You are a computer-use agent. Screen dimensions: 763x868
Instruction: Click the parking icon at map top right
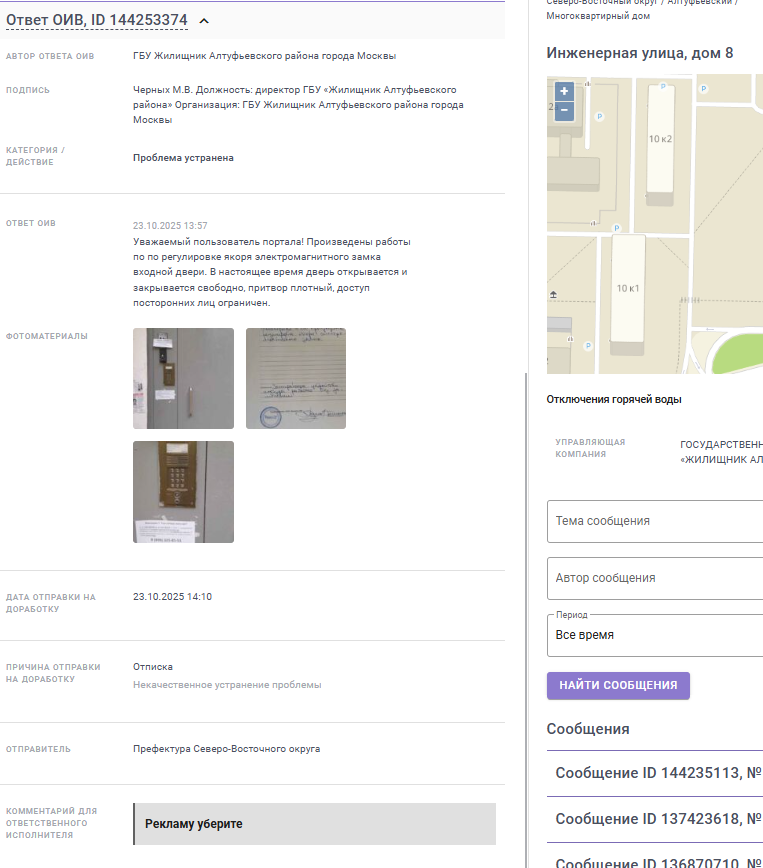click(x=703, y=89)
